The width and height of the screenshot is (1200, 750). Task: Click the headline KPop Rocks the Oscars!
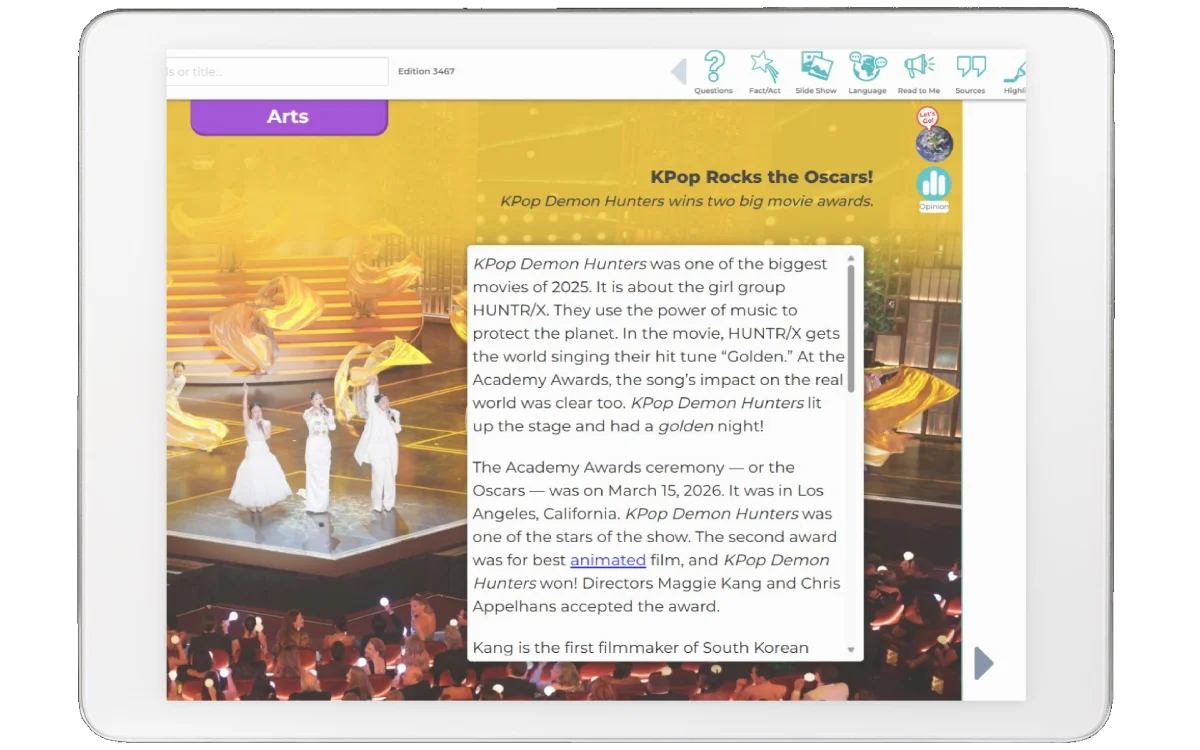tap(761, 177)
